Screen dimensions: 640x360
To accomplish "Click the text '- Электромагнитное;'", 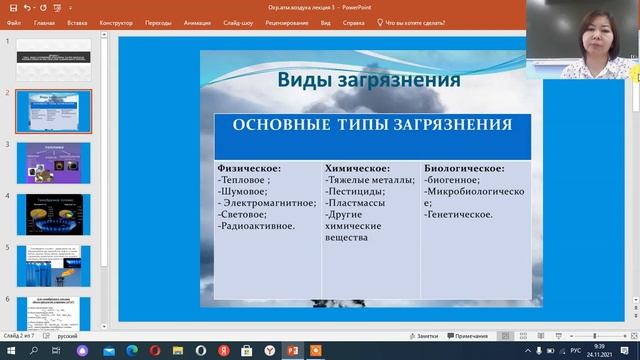I will pos(267,203).
